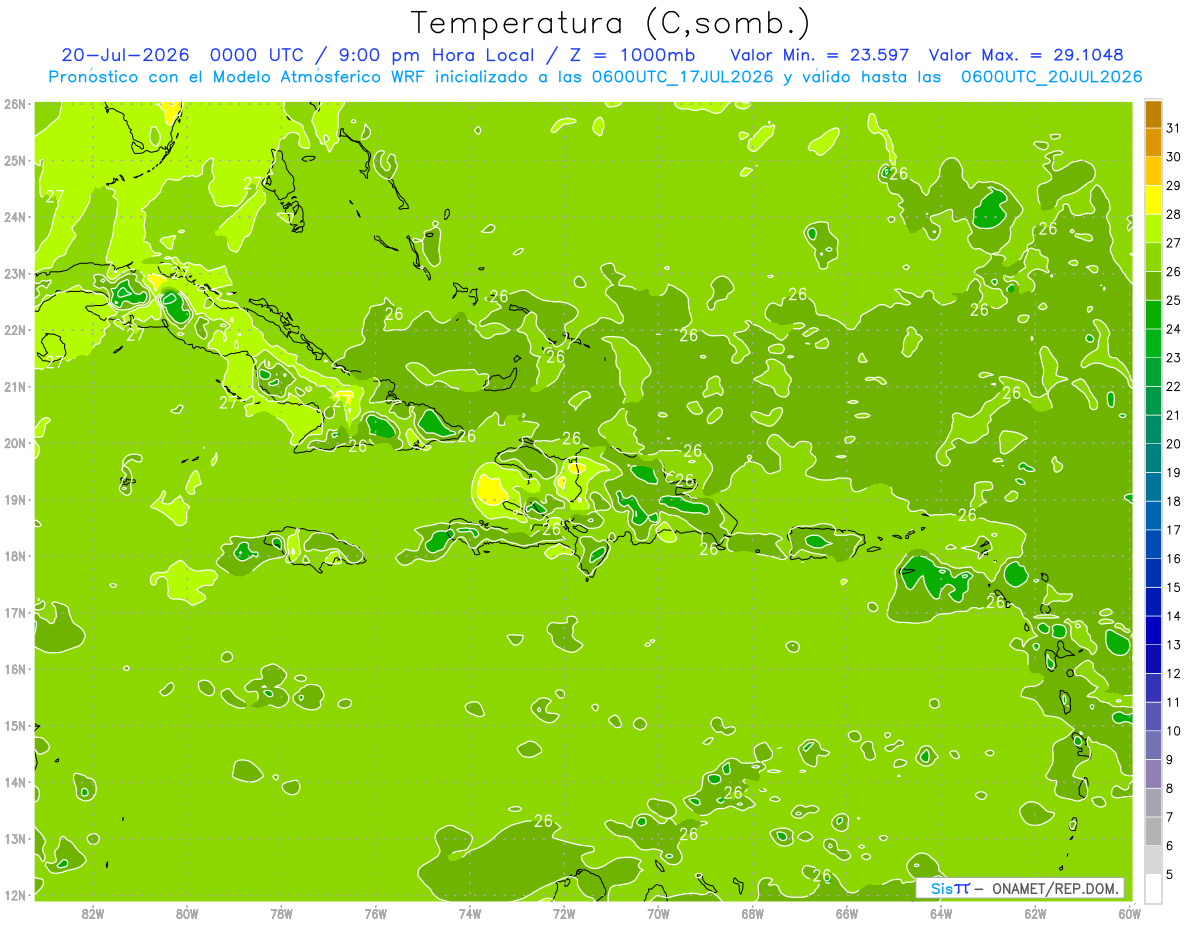Click the latitude label "13N"
Image resolution: width=1200 pixels, height=927 pixels.
pyautogui.click(x=15, y=839)
